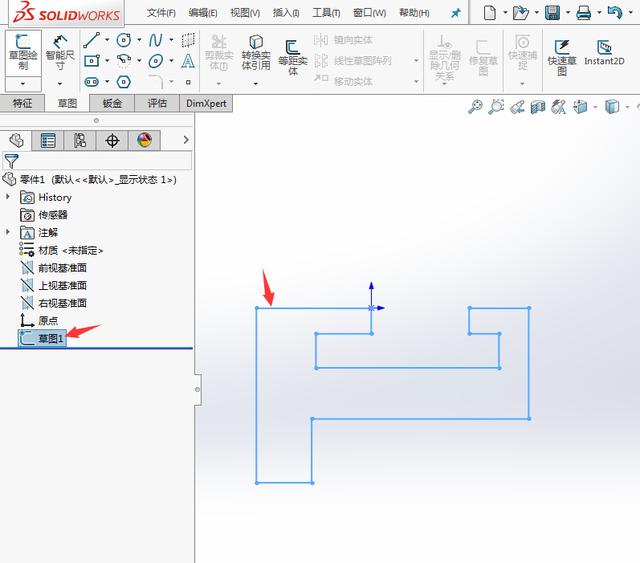
Task: Open dropdown under Smart Dimension
Action: pos(60,84)
